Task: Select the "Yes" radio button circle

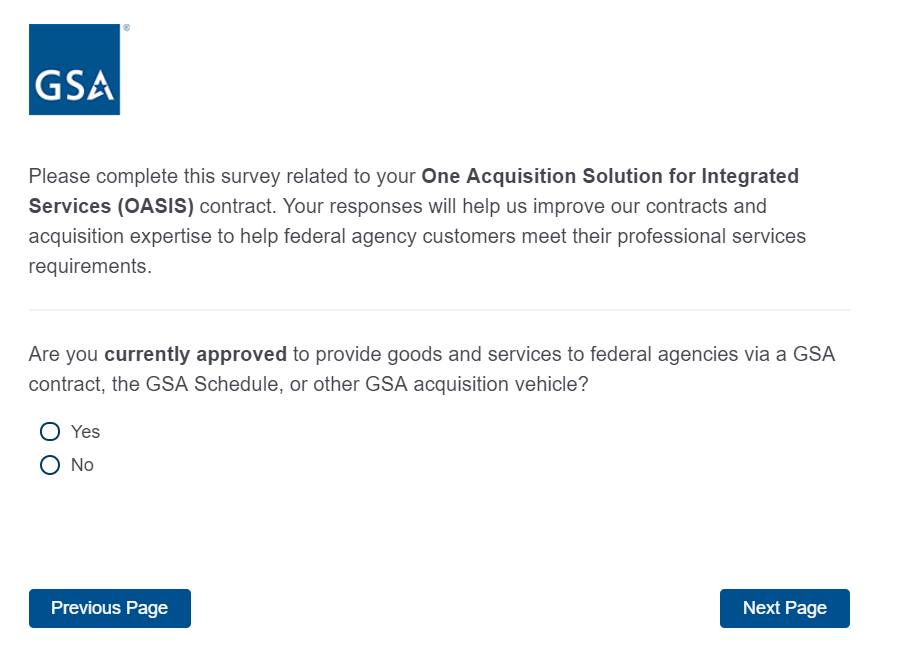Action: pyautogui.click(x=50, y=432)
